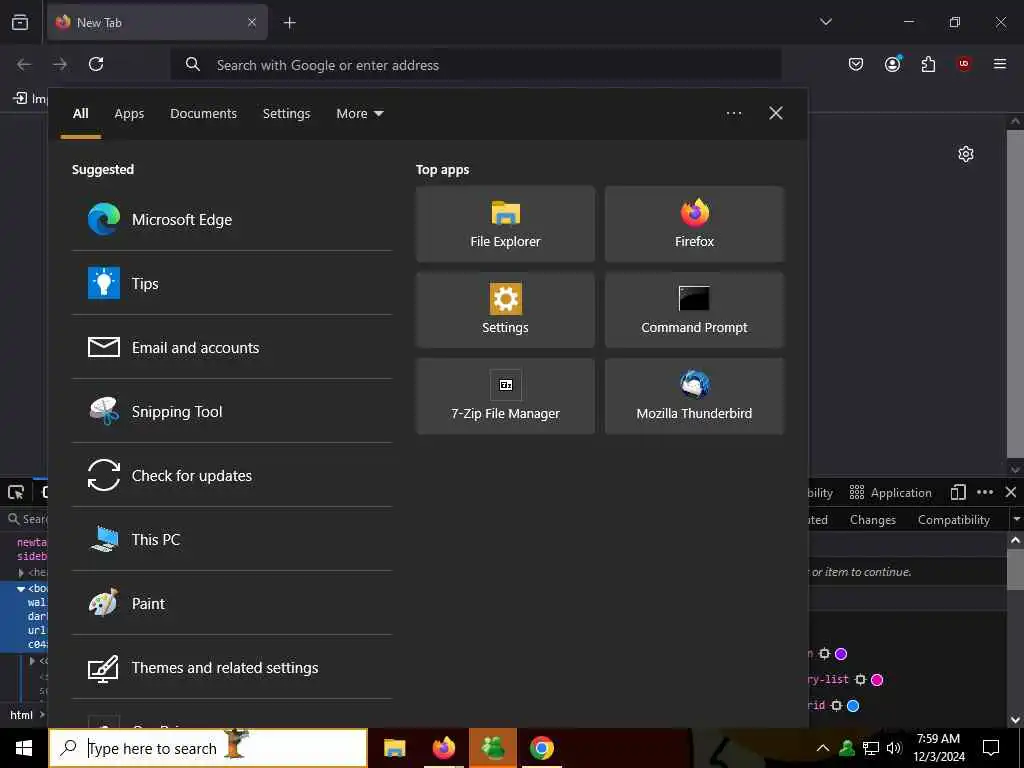Open the Tips app suggestion

231,283
